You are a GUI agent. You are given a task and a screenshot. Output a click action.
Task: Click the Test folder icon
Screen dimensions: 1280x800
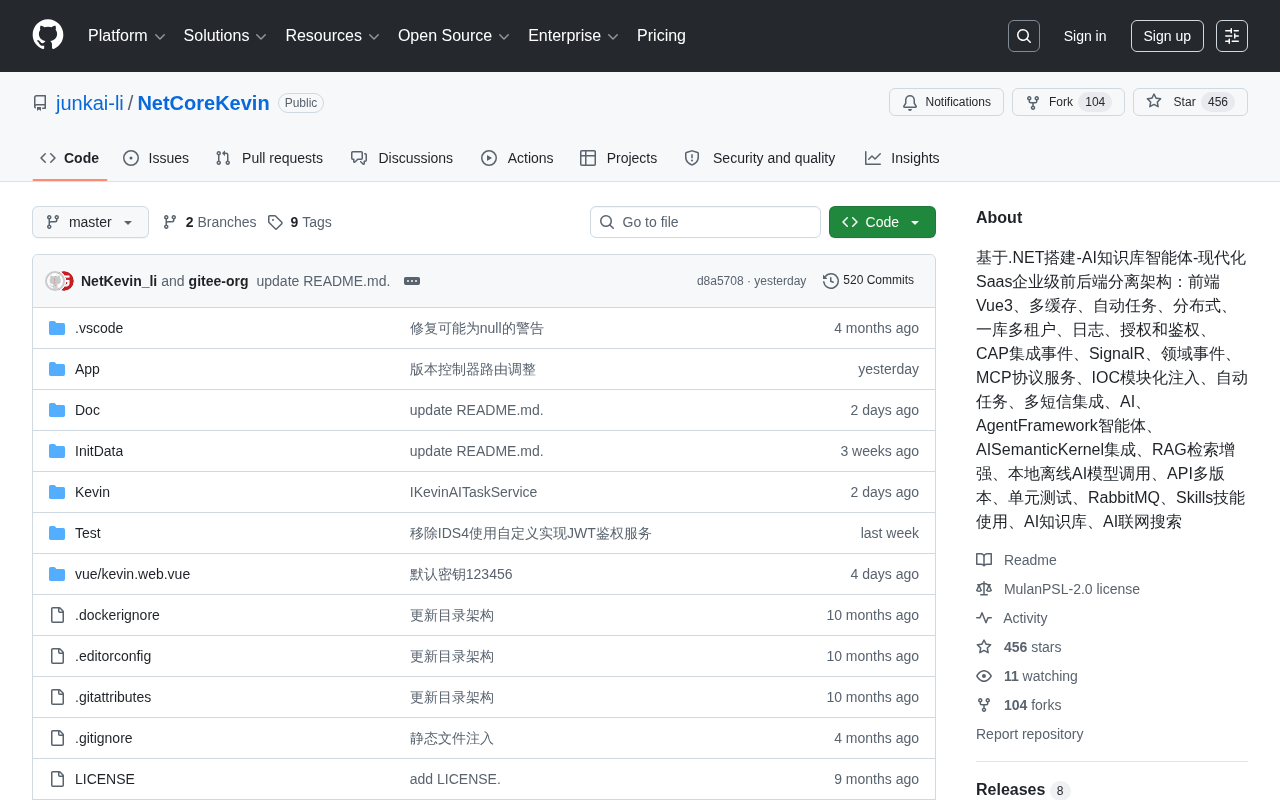pos(57,533)
